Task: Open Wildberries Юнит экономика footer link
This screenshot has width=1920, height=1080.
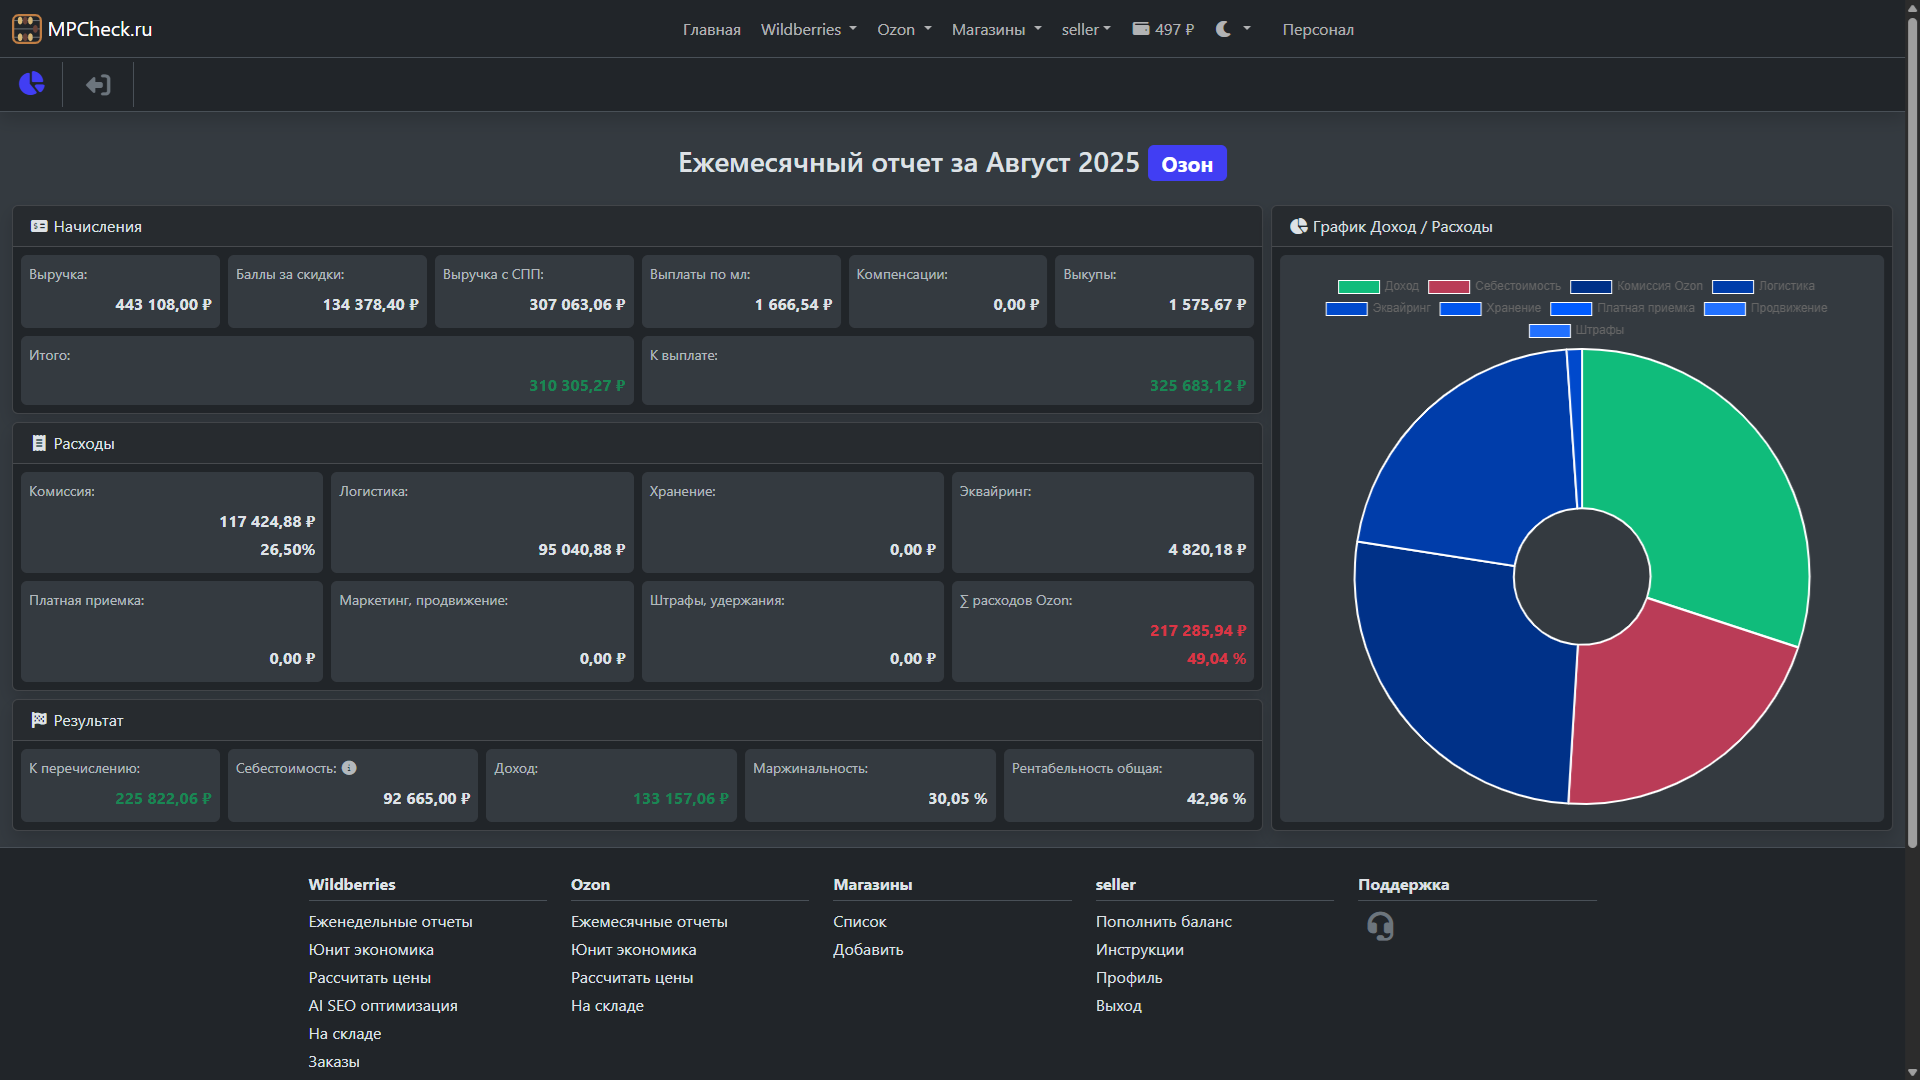Action: pos(371,949)
